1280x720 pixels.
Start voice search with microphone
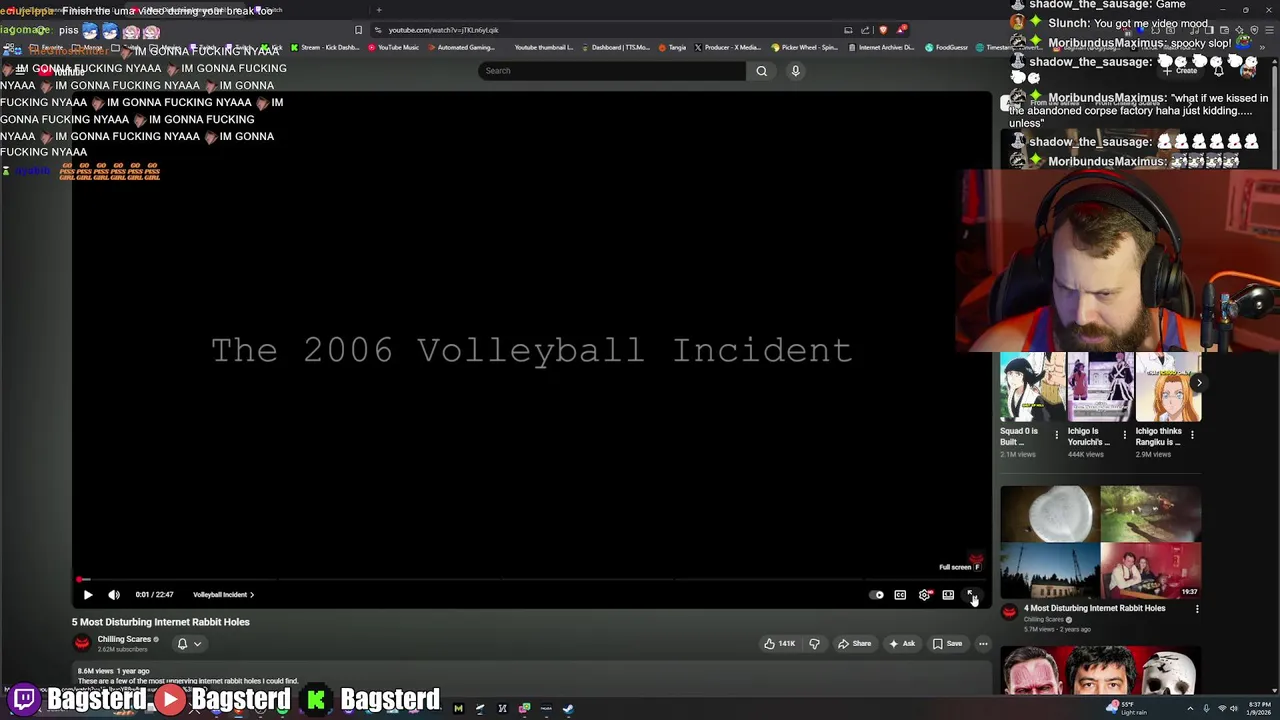(796, 71)
